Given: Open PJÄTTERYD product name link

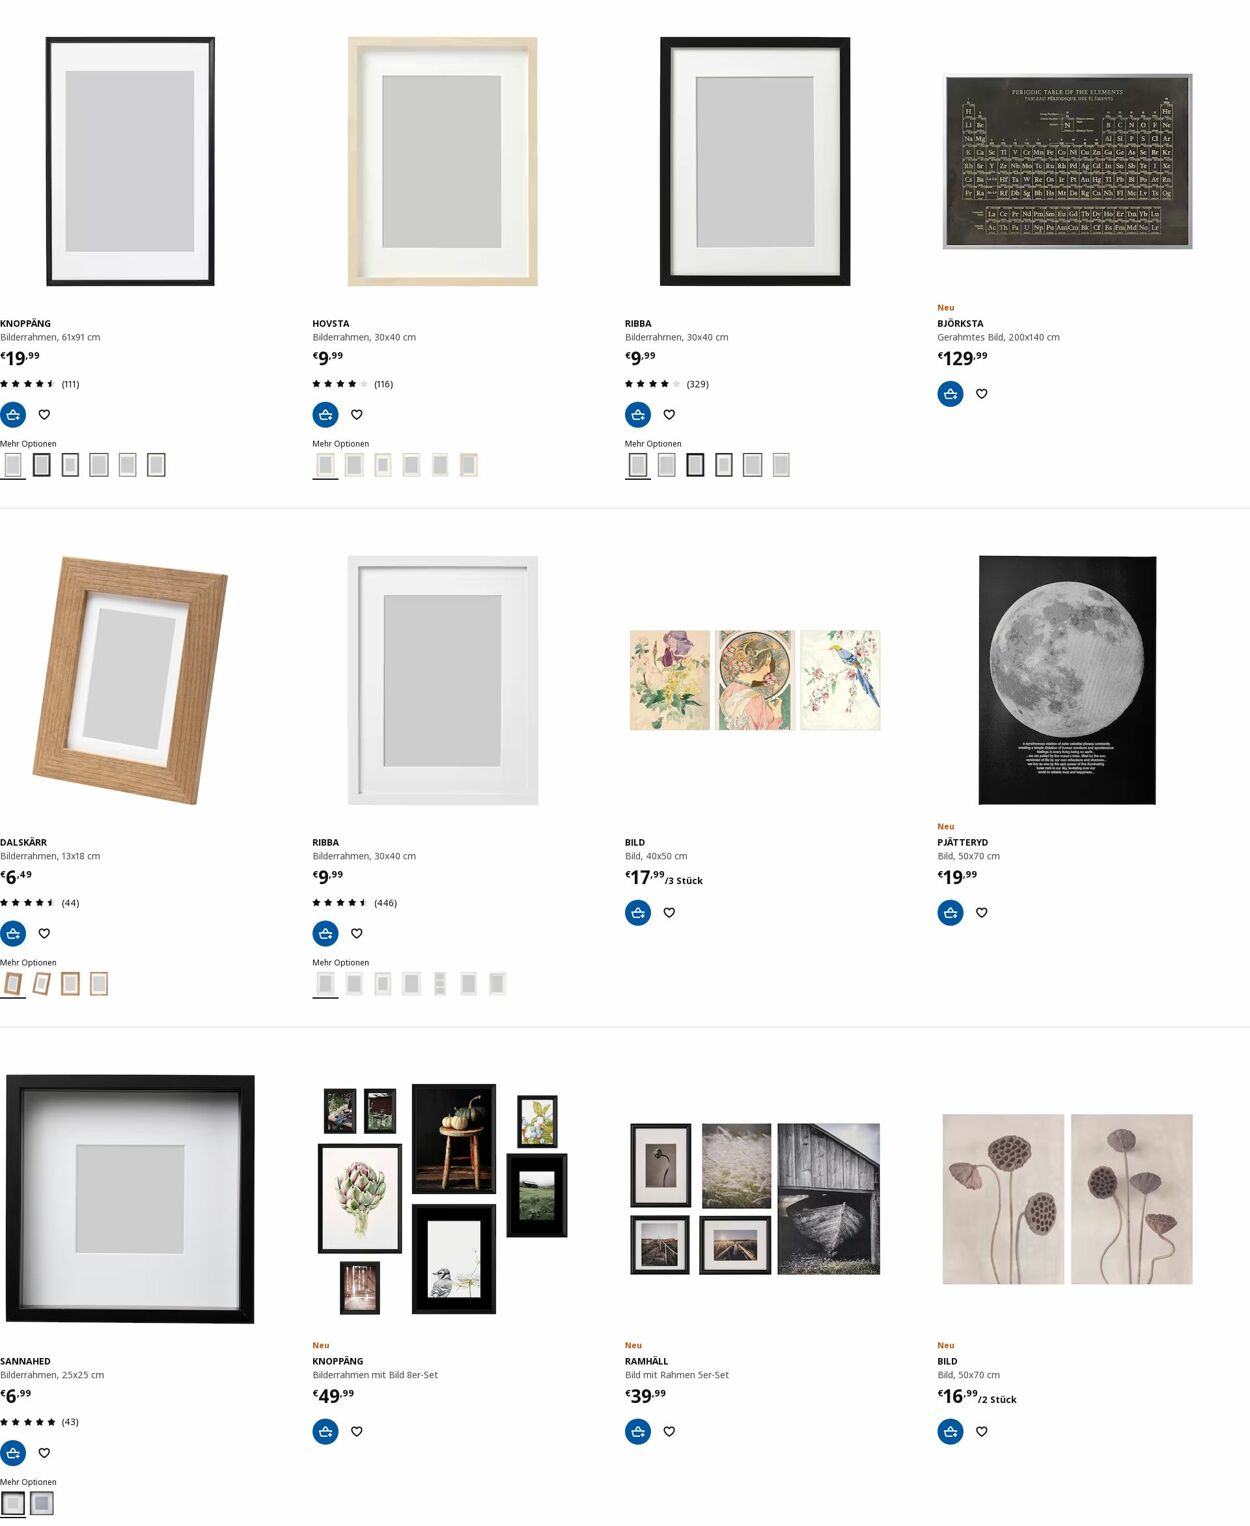Looking at the screenshot, I should (x=962, y=842).
